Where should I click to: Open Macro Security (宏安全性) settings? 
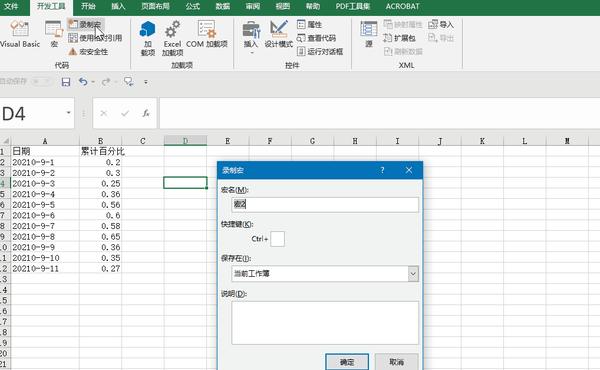coord(88,51)
